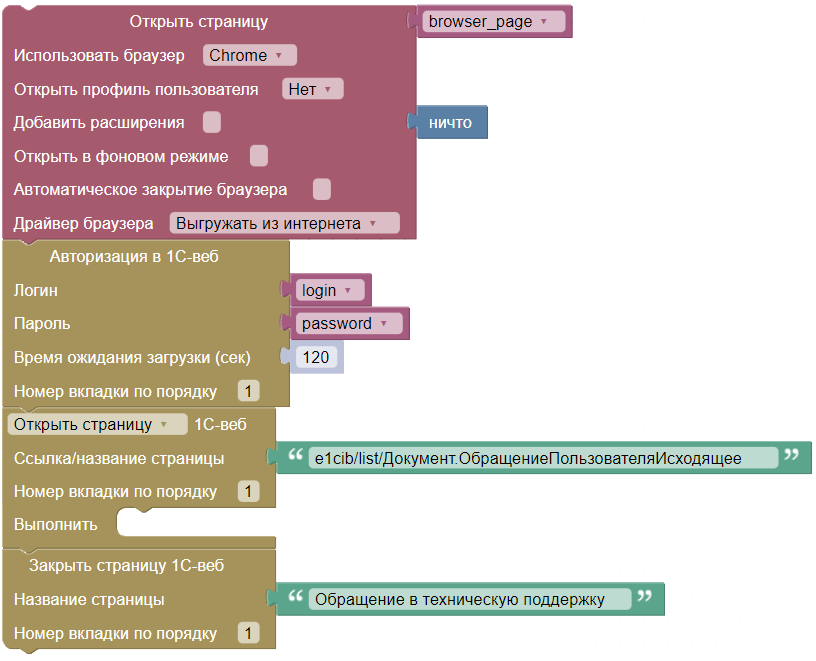Image resolution: width=816 pixels, height=661 pixels.
Task: Open the 'Открыть страницу' action dropdown in 1С-веб block
Action: click(x=97, y=425)
